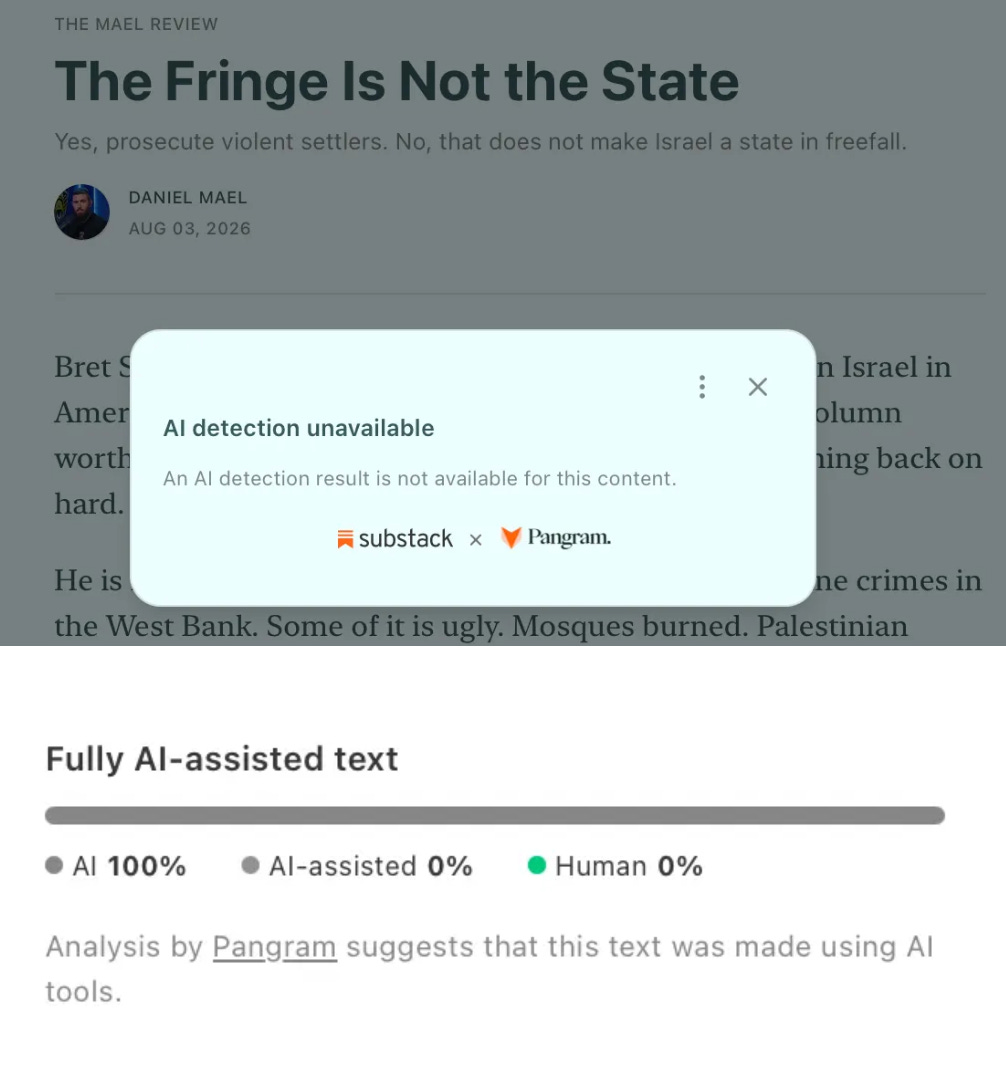Click the gray AI 100% legend dot
Image resolution: width=1006 pixels, height=1070 pixels.
54,865
